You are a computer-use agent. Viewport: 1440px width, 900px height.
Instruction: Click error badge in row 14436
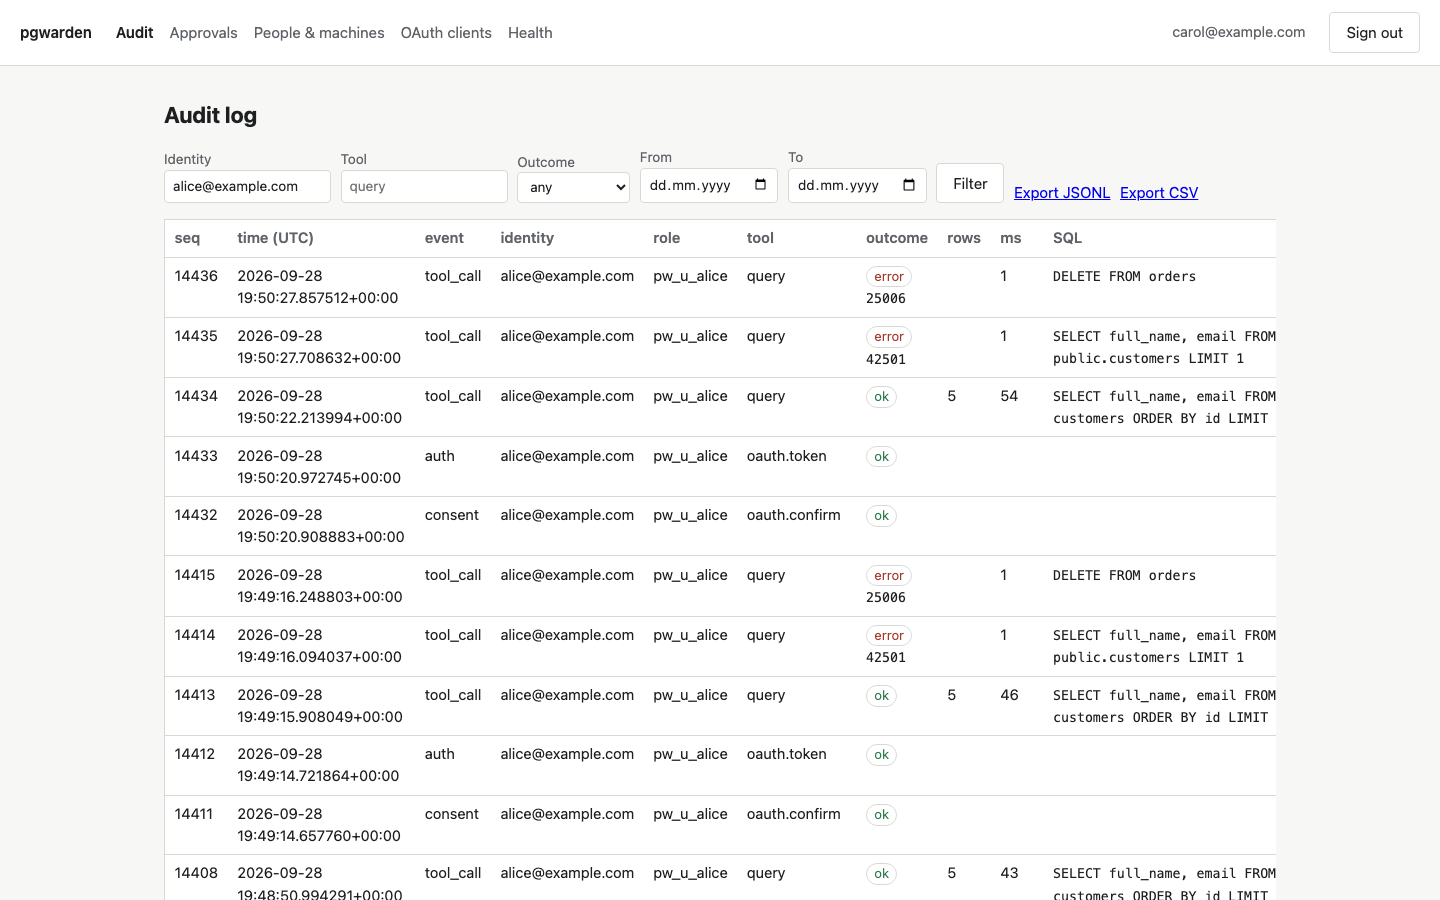(x=889, y=277)
